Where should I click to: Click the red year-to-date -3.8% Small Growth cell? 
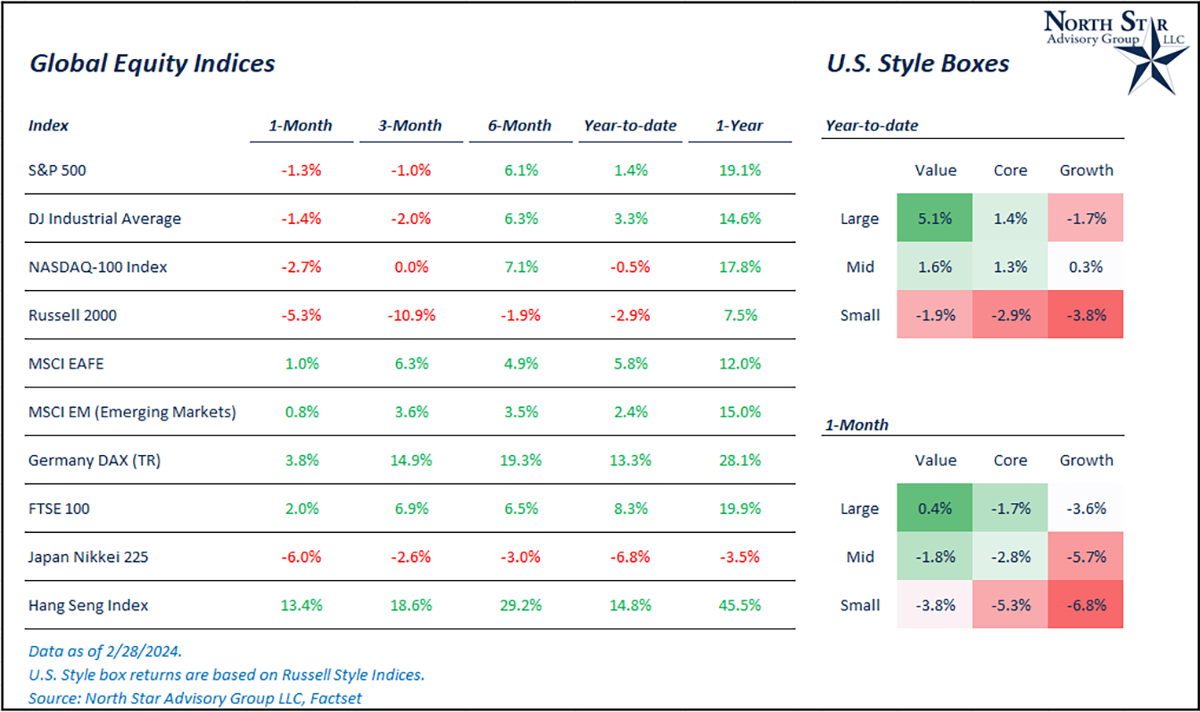click(x=1086, y=315)
